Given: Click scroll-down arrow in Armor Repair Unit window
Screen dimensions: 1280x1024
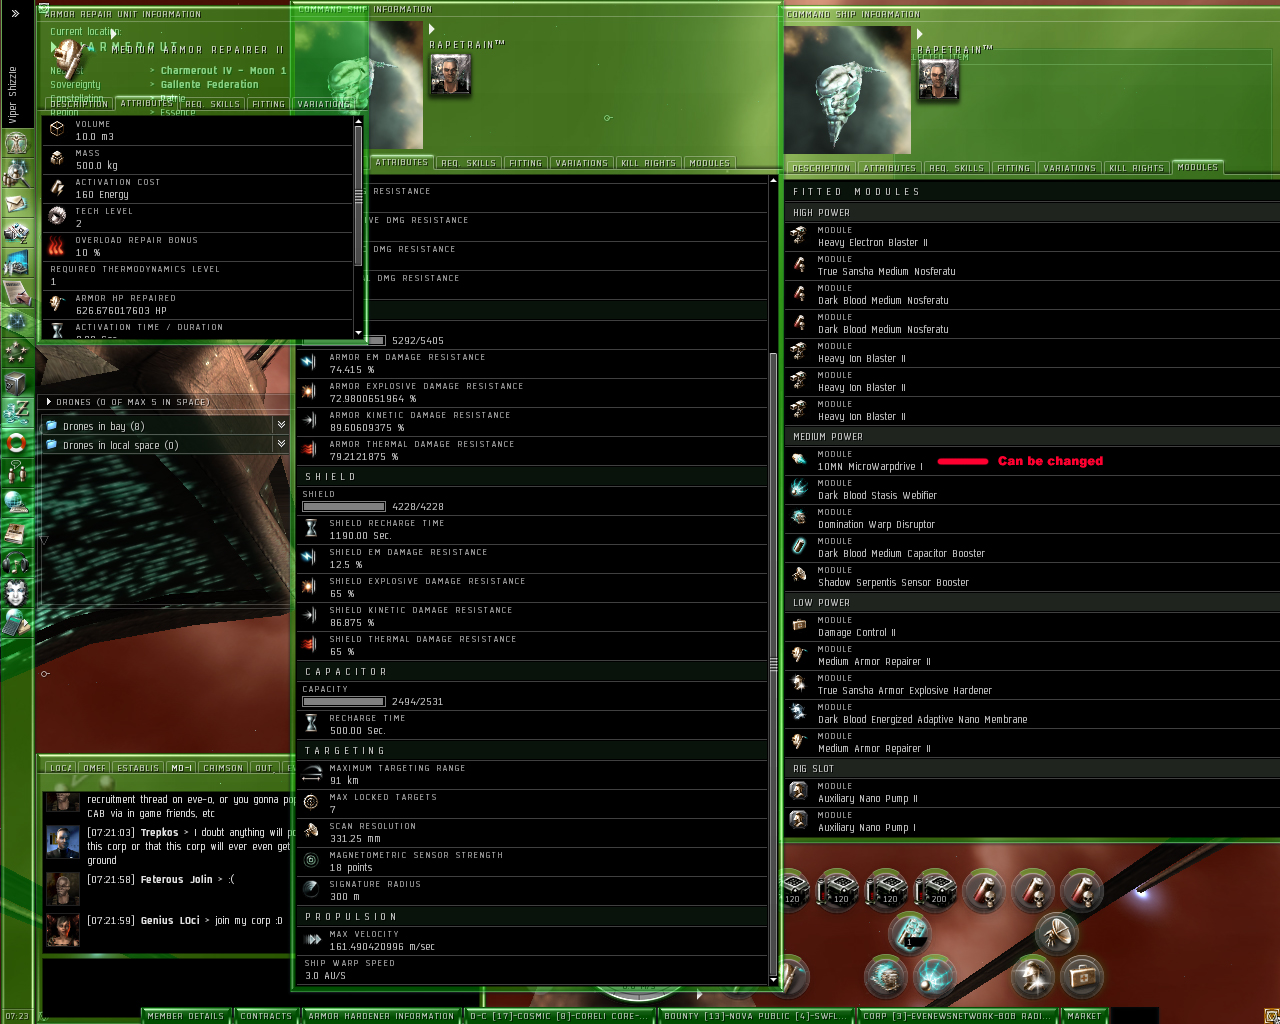Looking at the screenshot, I should coord(358,332).
